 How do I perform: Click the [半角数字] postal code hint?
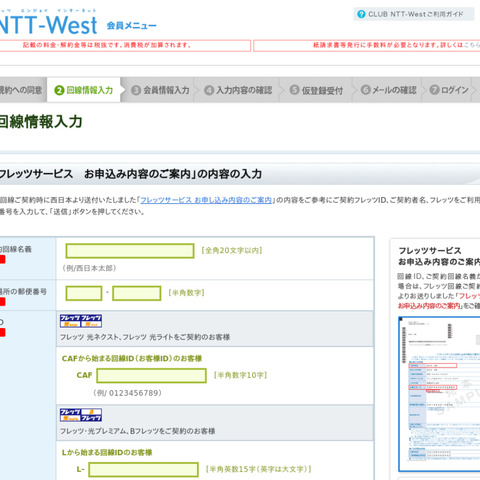click(x=186, y=293)
